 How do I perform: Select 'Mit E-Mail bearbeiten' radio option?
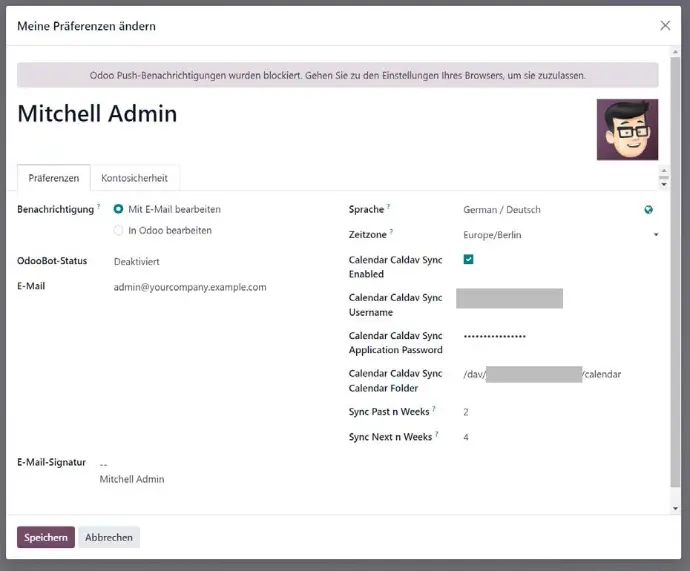tap(119, 209)
